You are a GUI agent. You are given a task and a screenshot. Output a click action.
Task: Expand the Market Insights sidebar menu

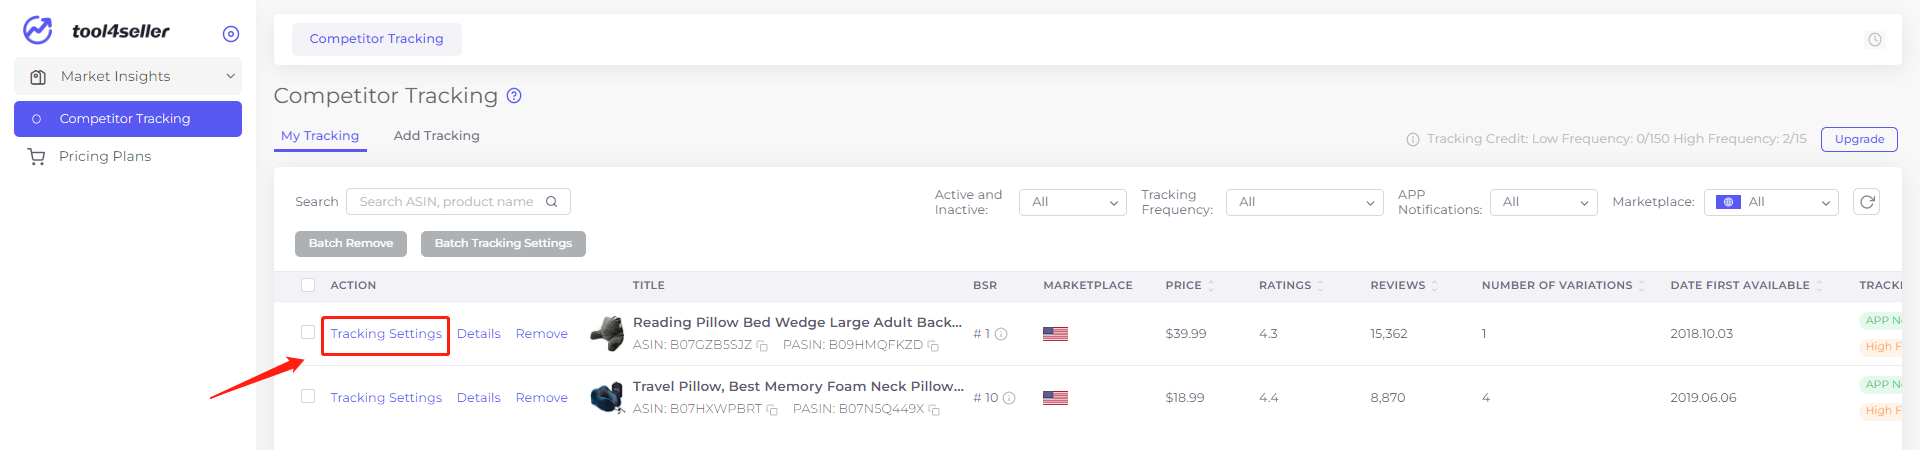point(128,76)
